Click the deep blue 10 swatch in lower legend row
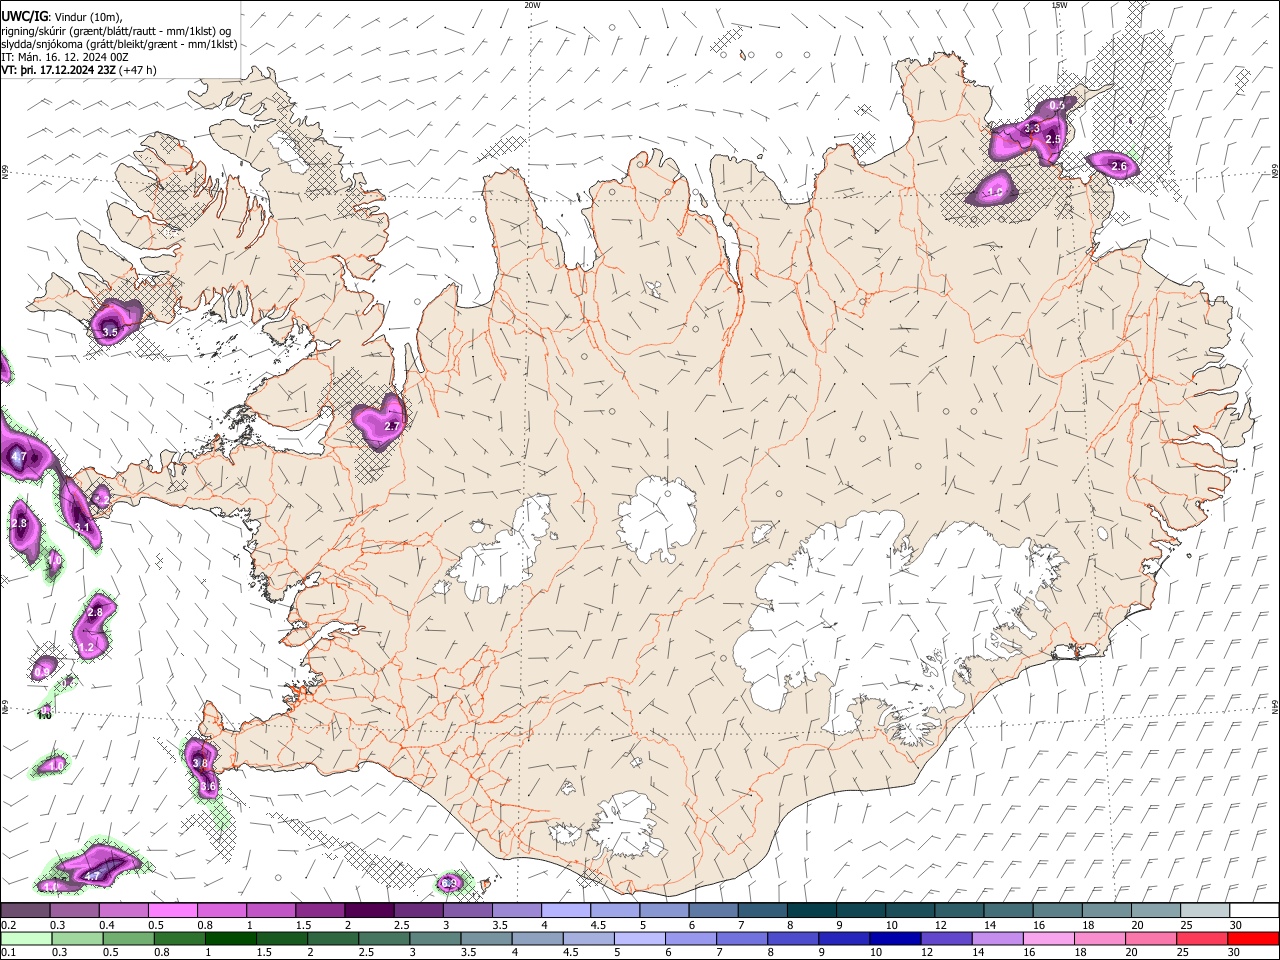Viewport: 1280px width, 960px height. coord(894,938)
